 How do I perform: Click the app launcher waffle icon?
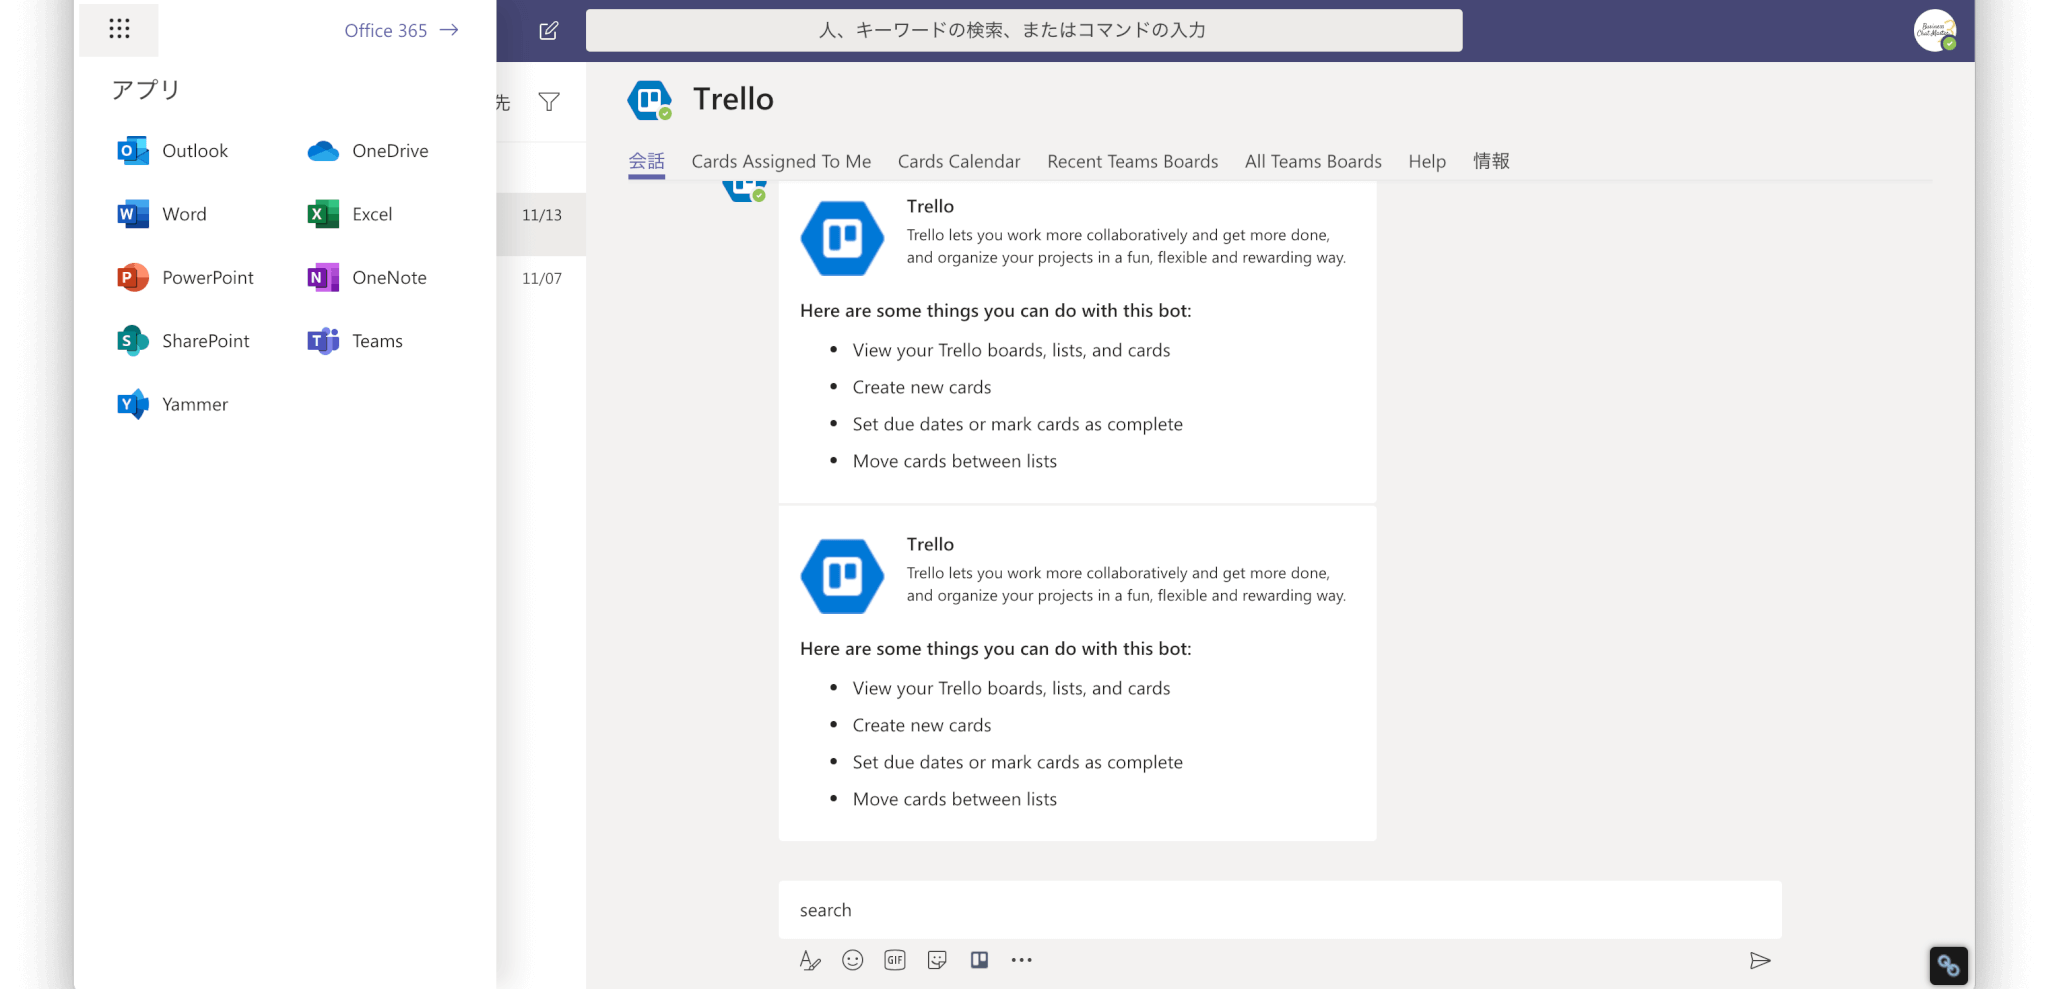tap(119, 29)
